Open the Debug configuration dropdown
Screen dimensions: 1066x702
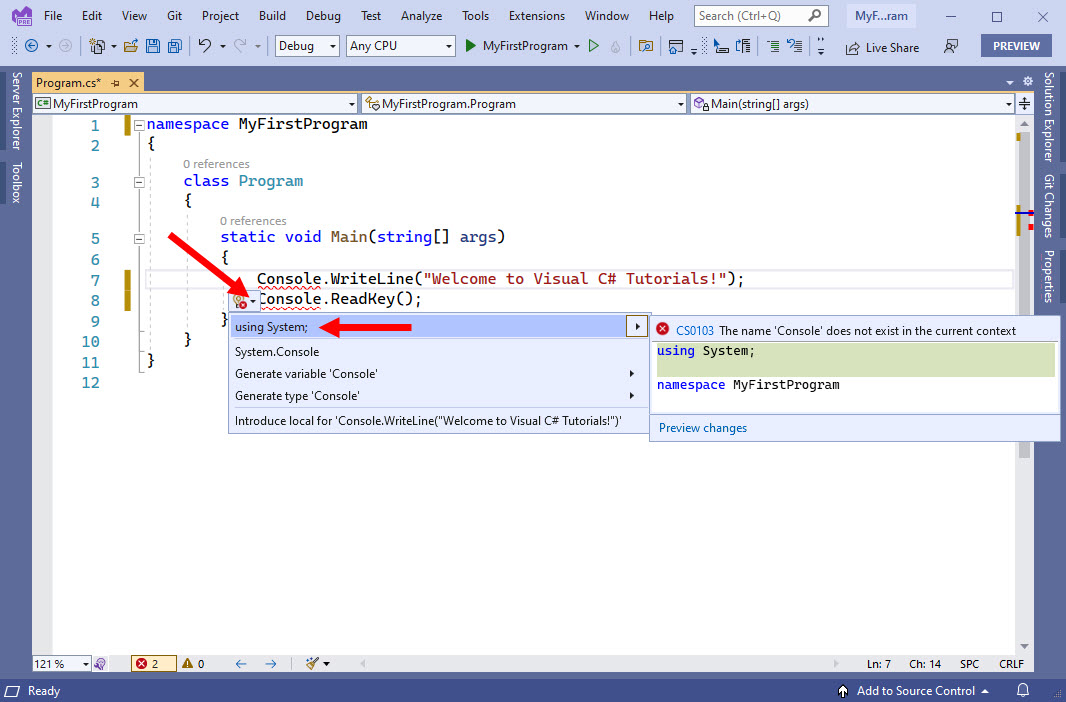305,46
